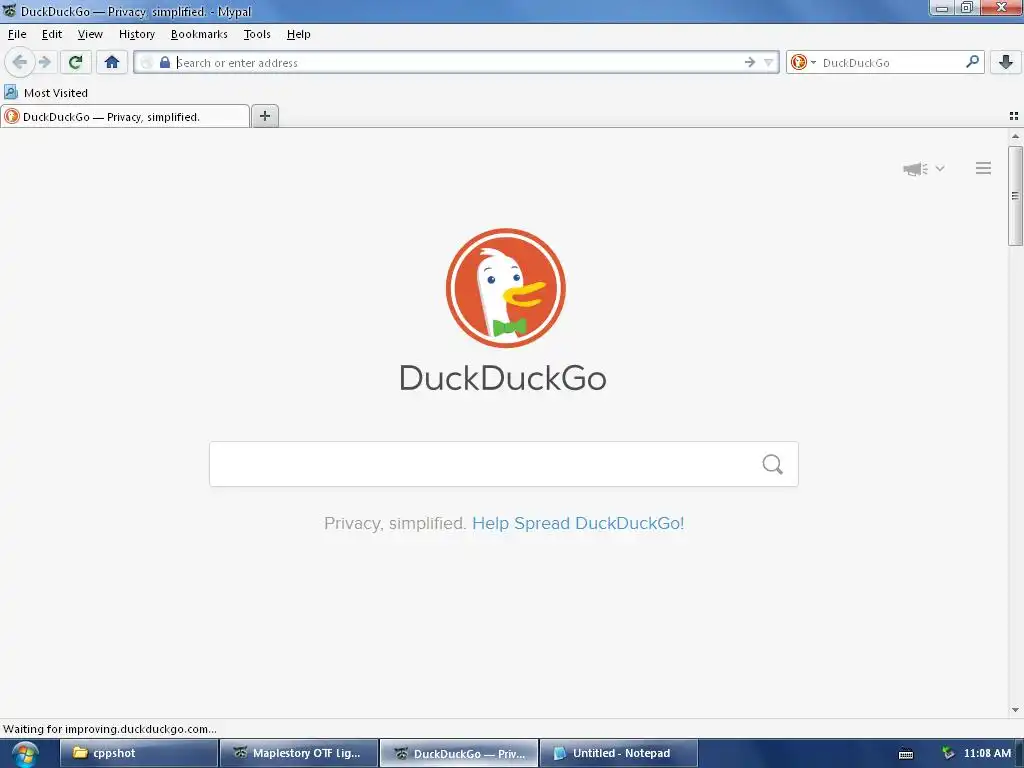Click the DuckDuckGo duck logo

[505, 288]
